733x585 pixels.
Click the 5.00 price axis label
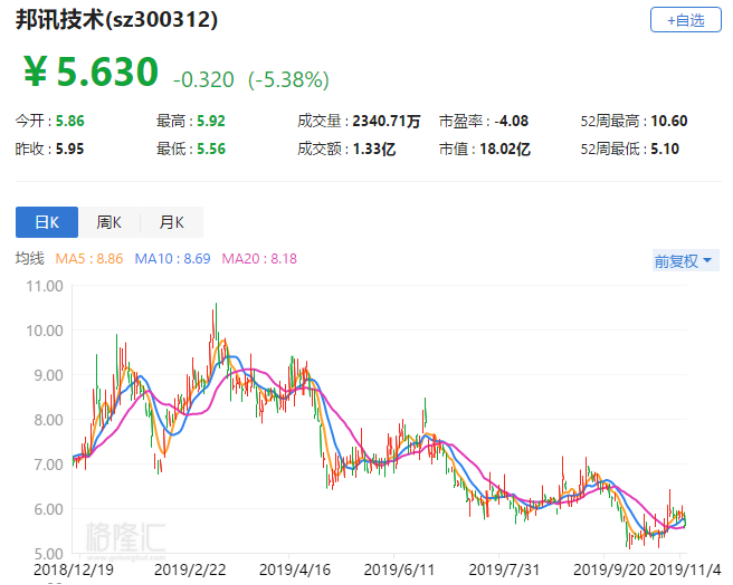click(48, 554)
